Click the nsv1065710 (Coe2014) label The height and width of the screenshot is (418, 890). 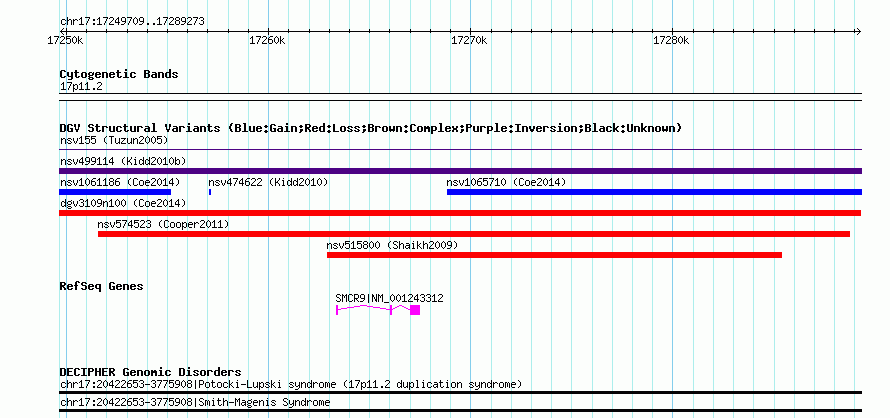(x=506, y=182)
